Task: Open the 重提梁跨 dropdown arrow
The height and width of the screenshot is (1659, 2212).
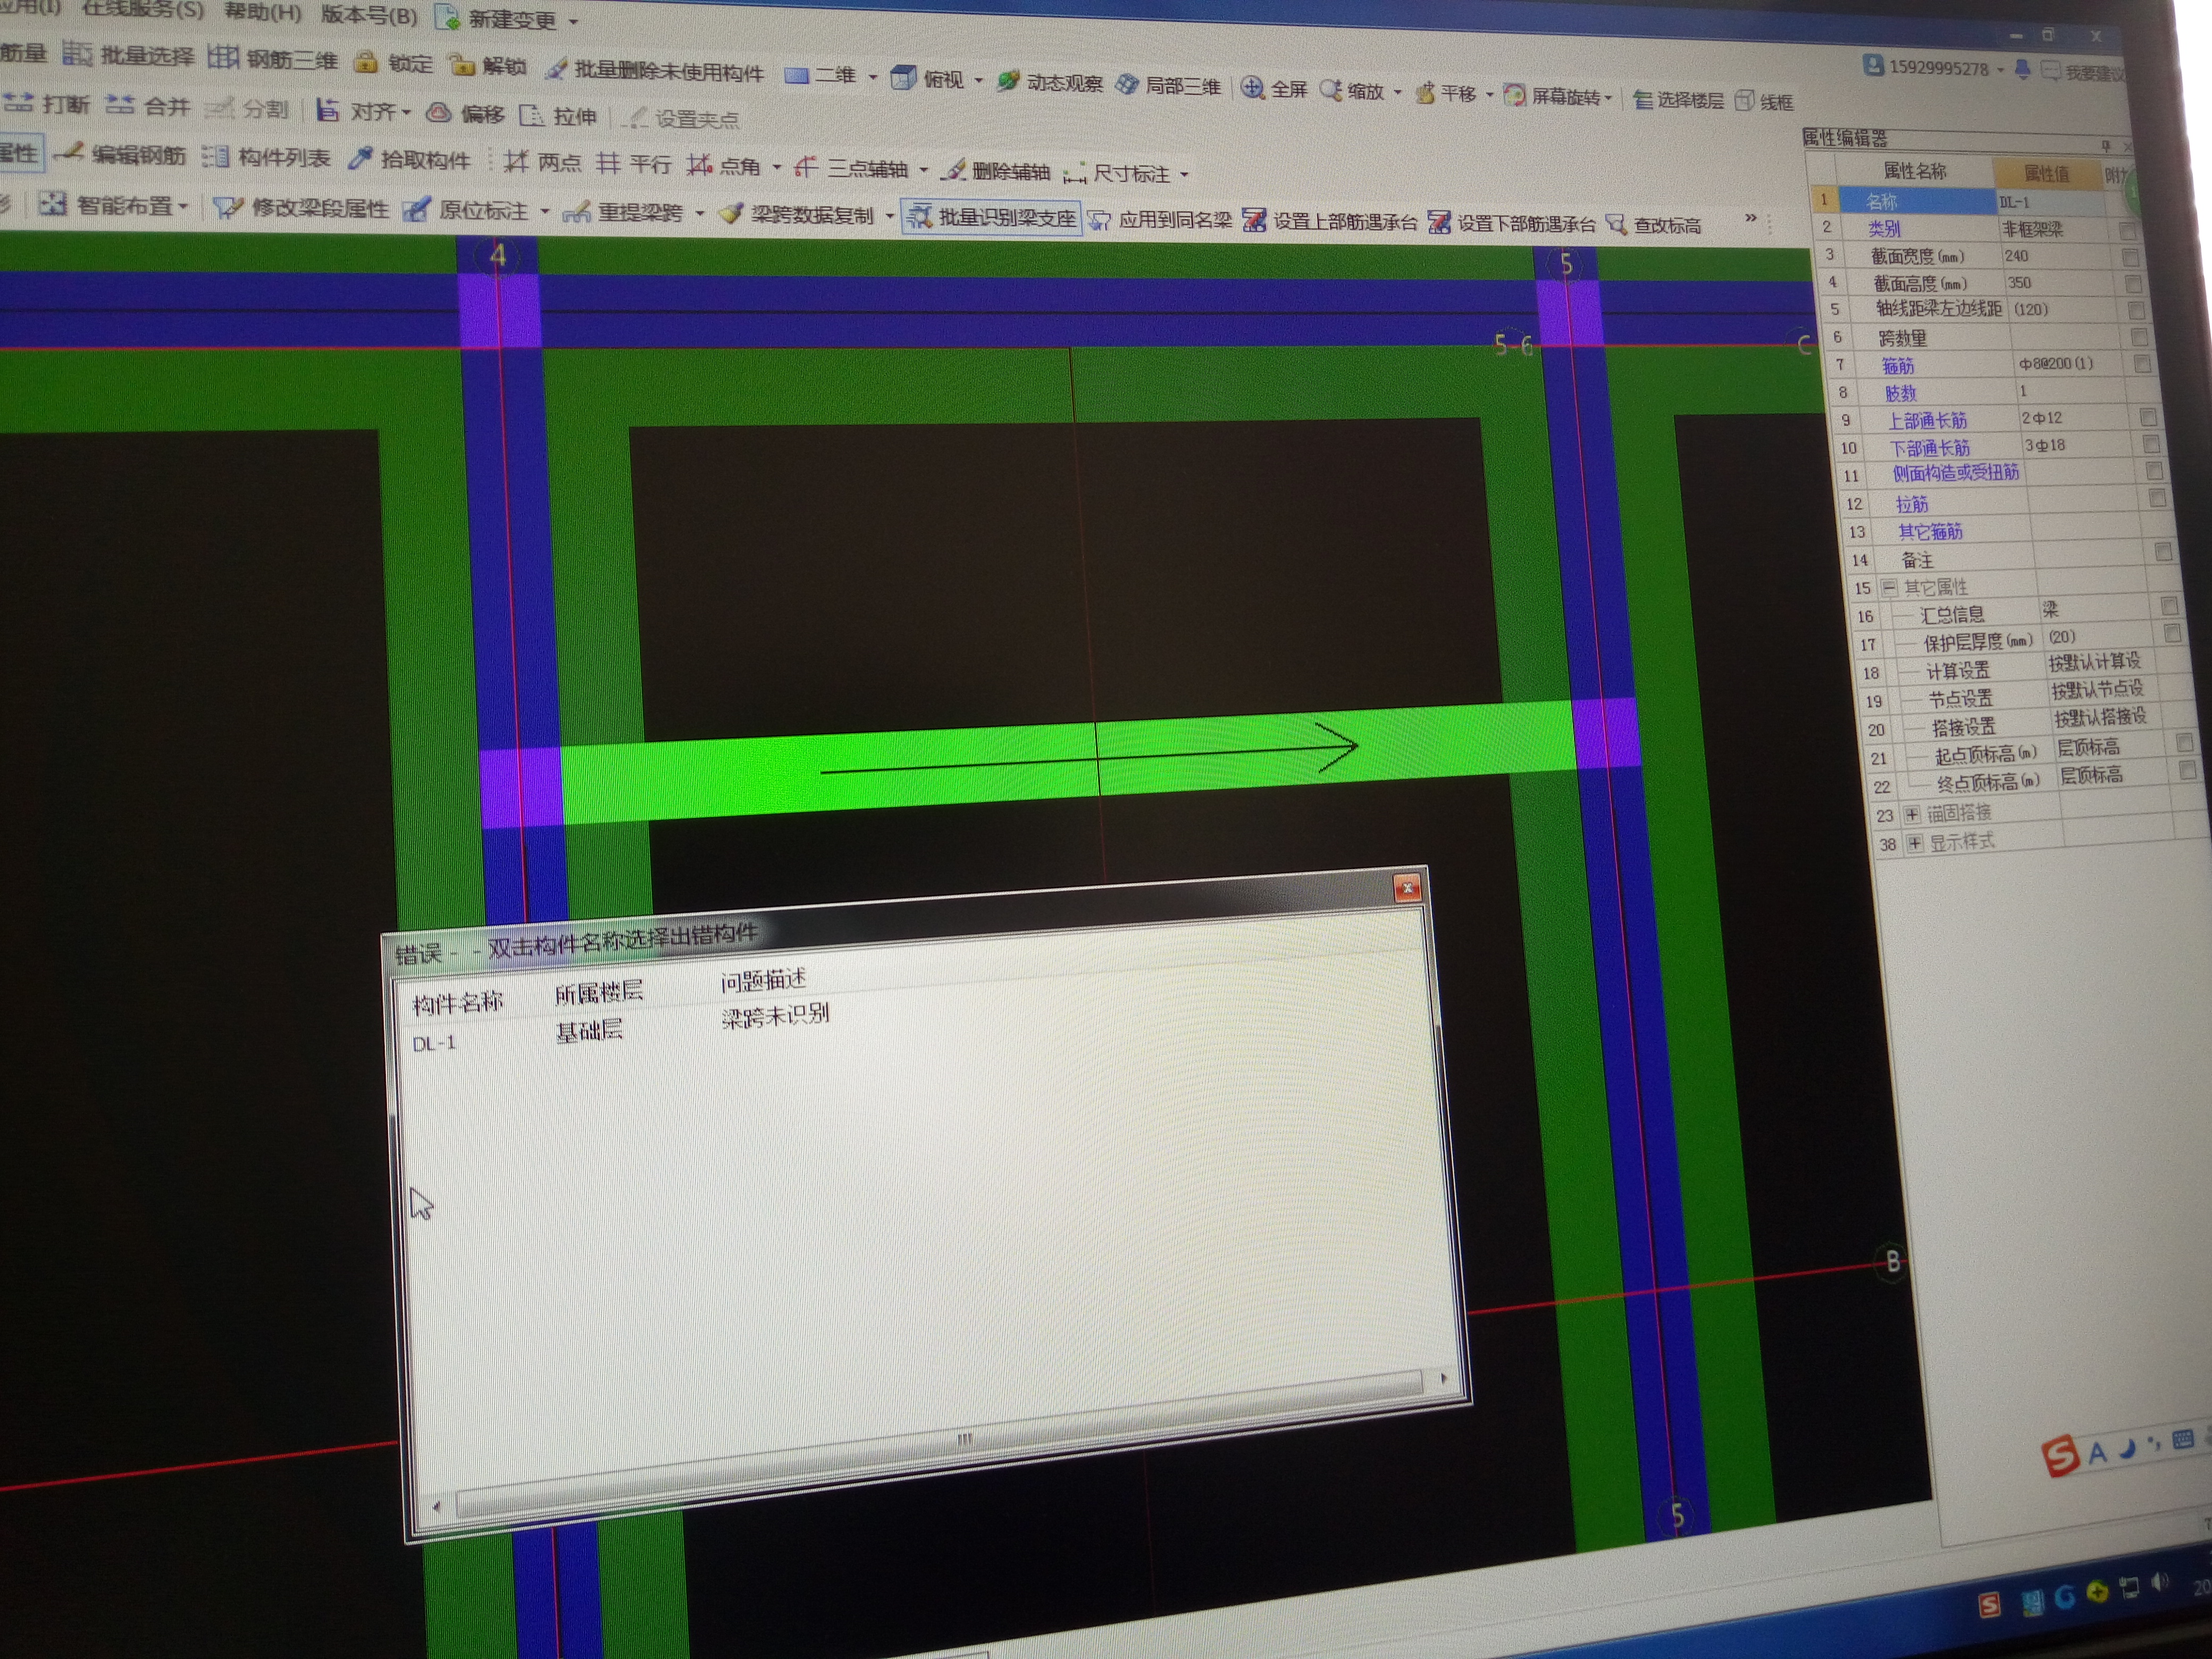Action: (699, 213)
